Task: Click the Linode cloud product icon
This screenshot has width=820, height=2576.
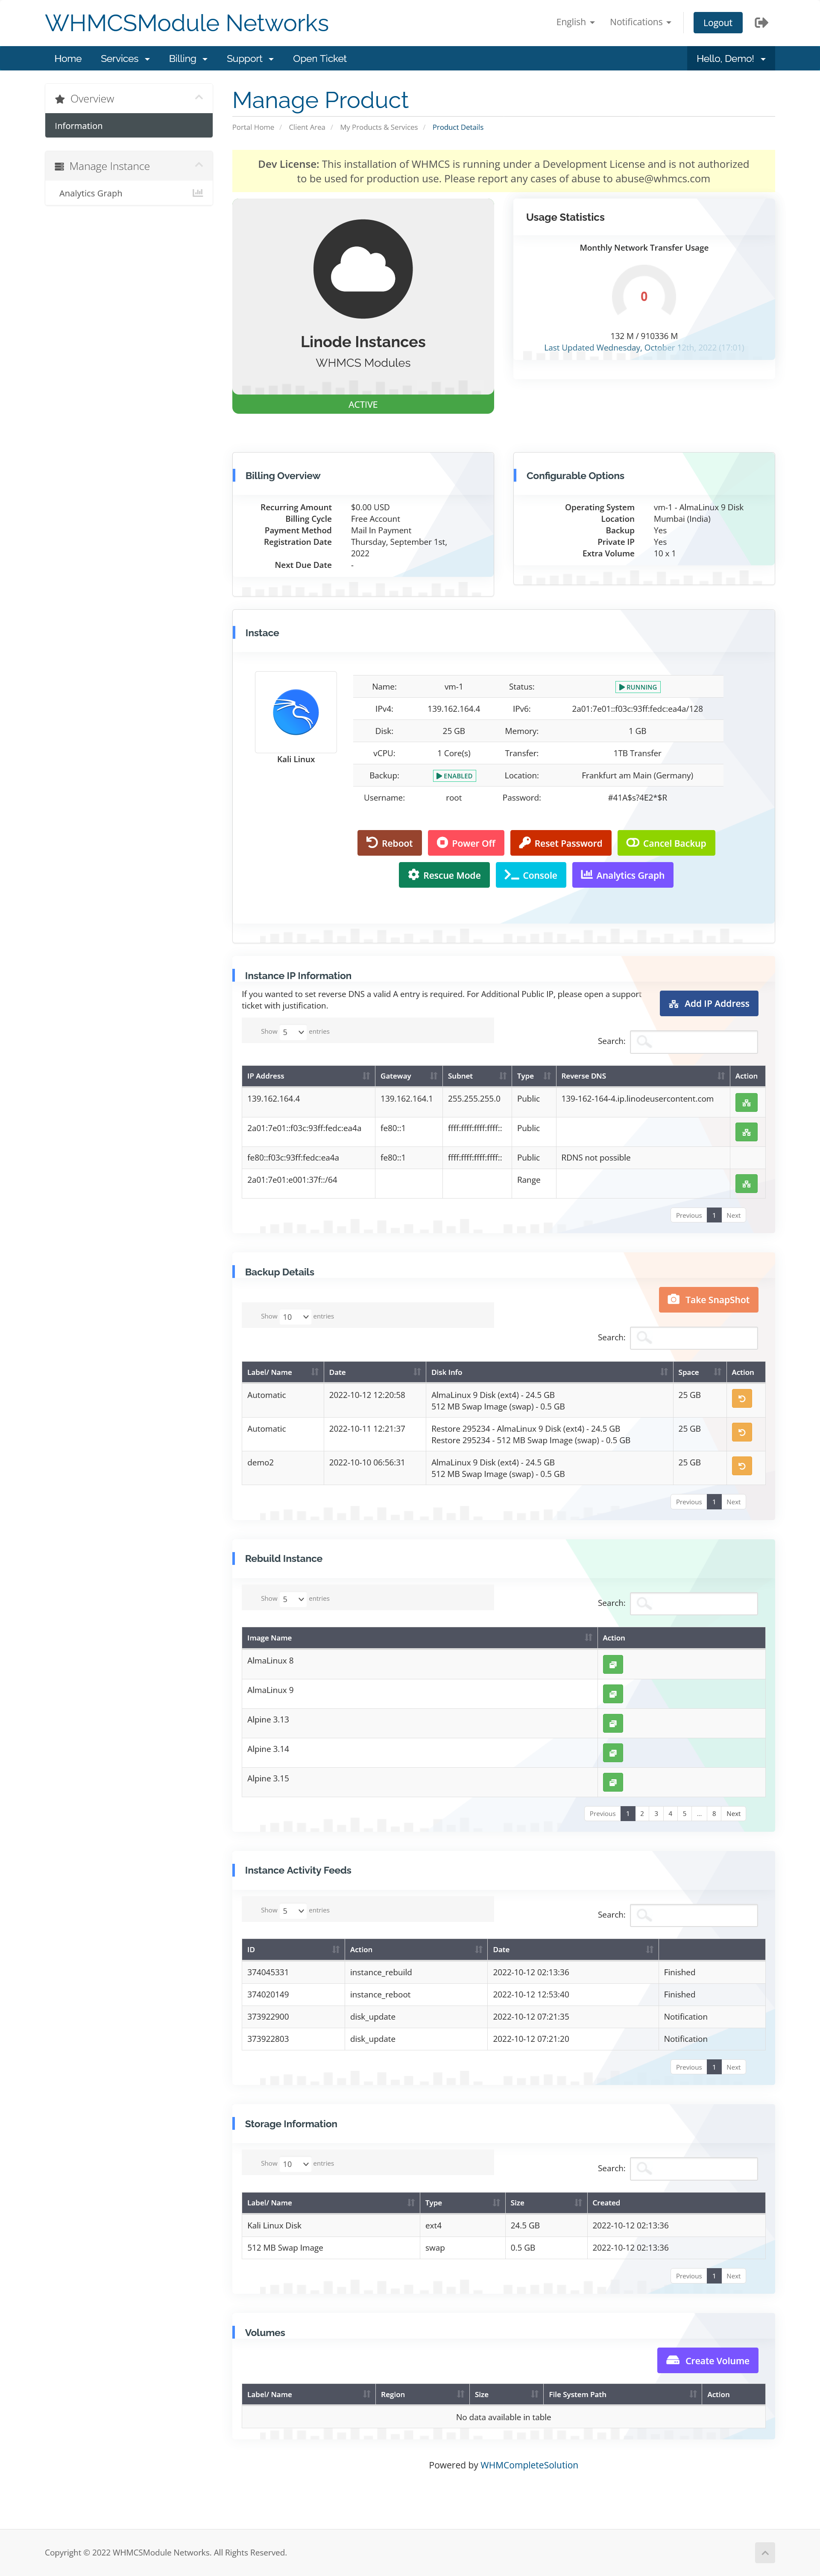Action: click(x=363, y=269)
